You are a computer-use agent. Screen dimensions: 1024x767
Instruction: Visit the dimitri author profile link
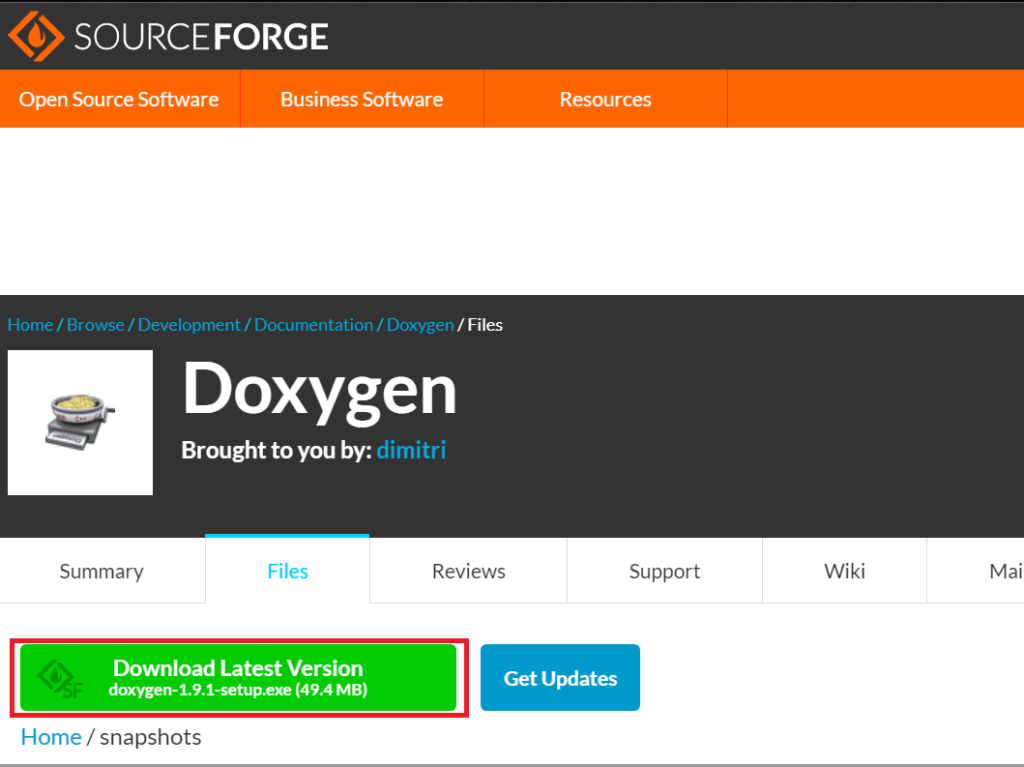(411, 450)
